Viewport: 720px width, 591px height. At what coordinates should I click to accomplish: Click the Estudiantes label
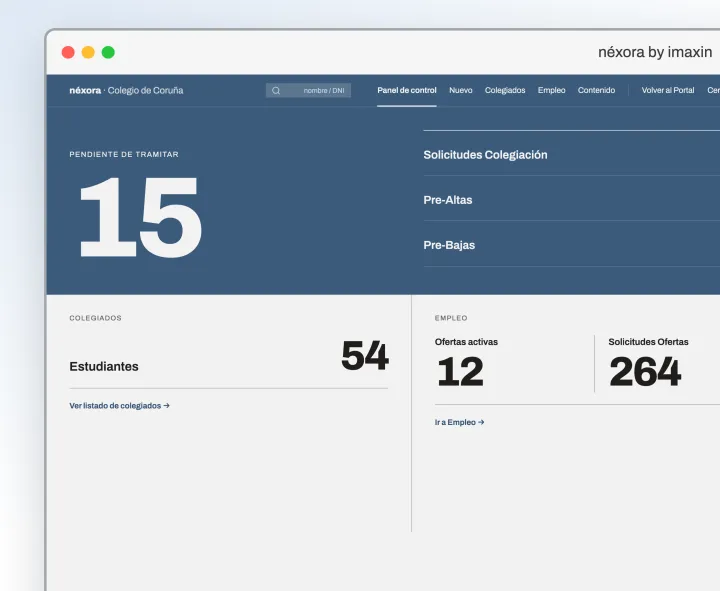tap(104, 366)
